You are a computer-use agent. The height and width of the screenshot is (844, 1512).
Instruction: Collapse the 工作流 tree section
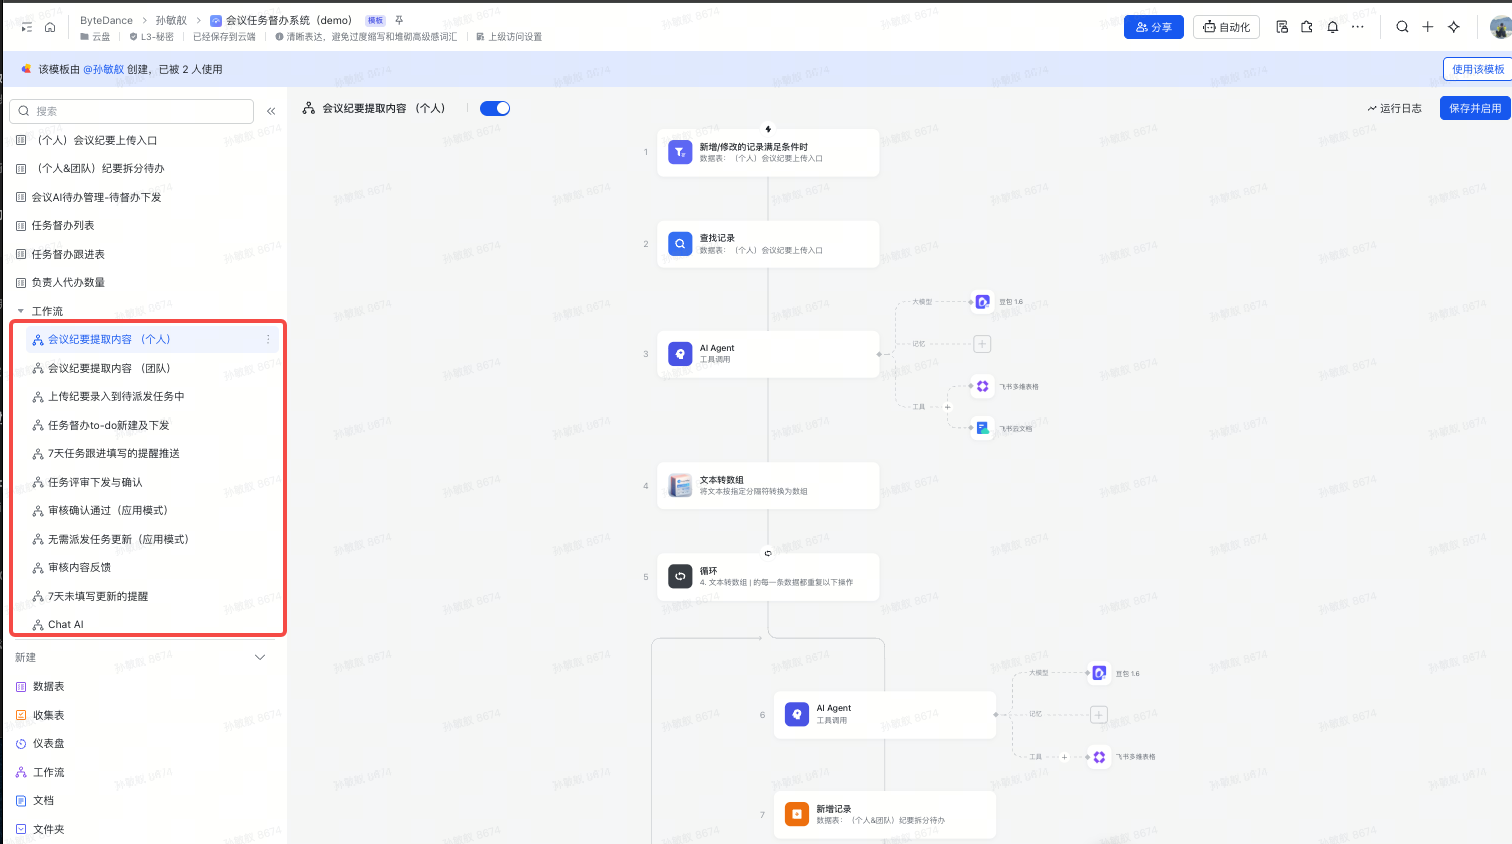(21, 311)
